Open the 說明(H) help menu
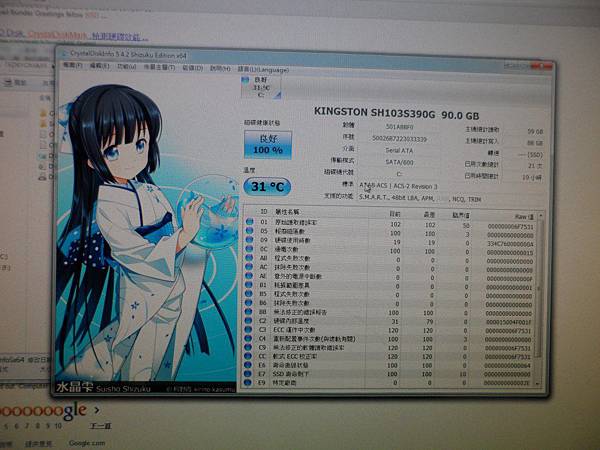Viewport: 600px width, 450px height. point(220,68)
